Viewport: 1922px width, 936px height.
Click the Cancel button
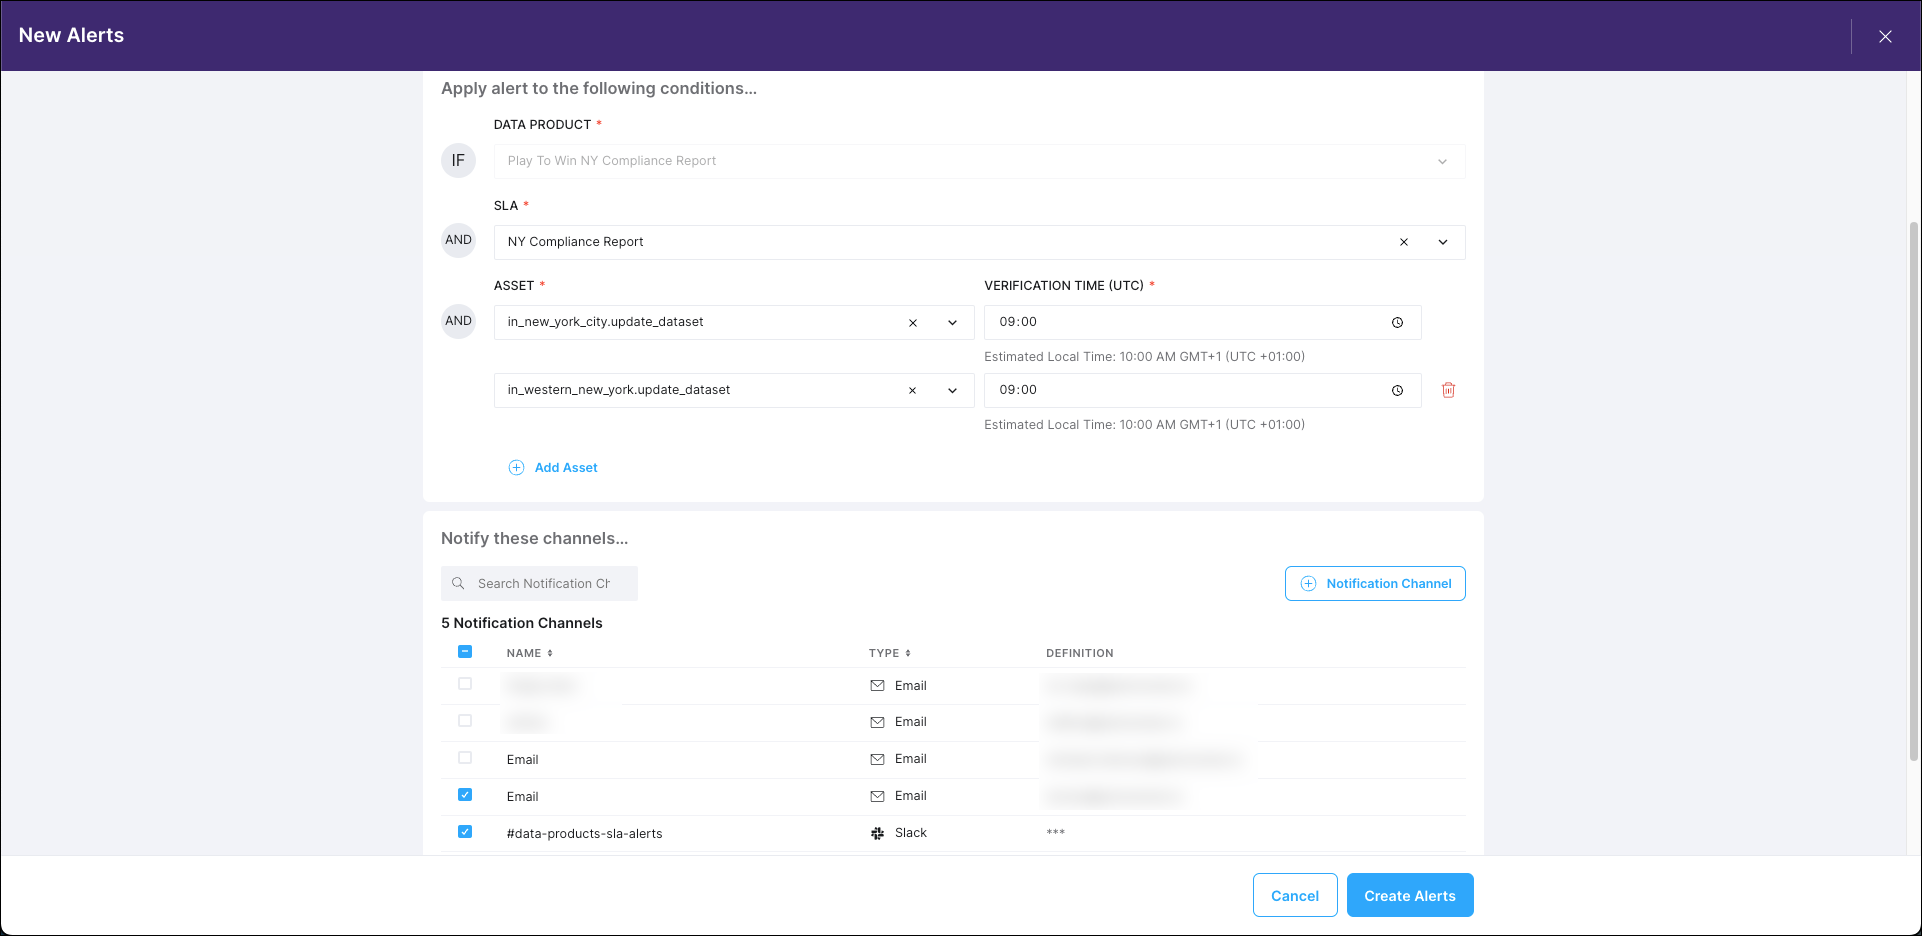pyautogui.click(x=1294, y=895)
